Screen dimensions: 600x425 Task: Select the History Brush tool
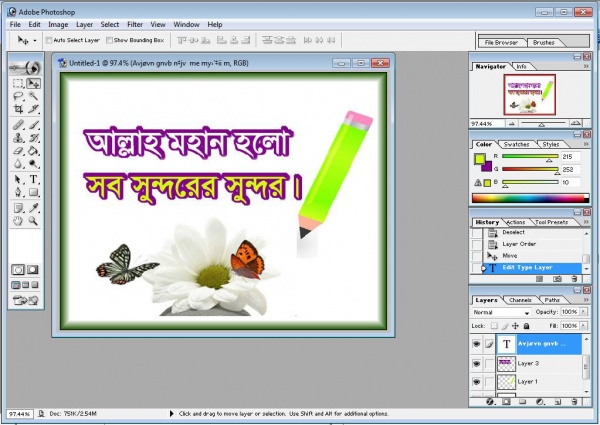pyautogui.click(x=34, y=138)
